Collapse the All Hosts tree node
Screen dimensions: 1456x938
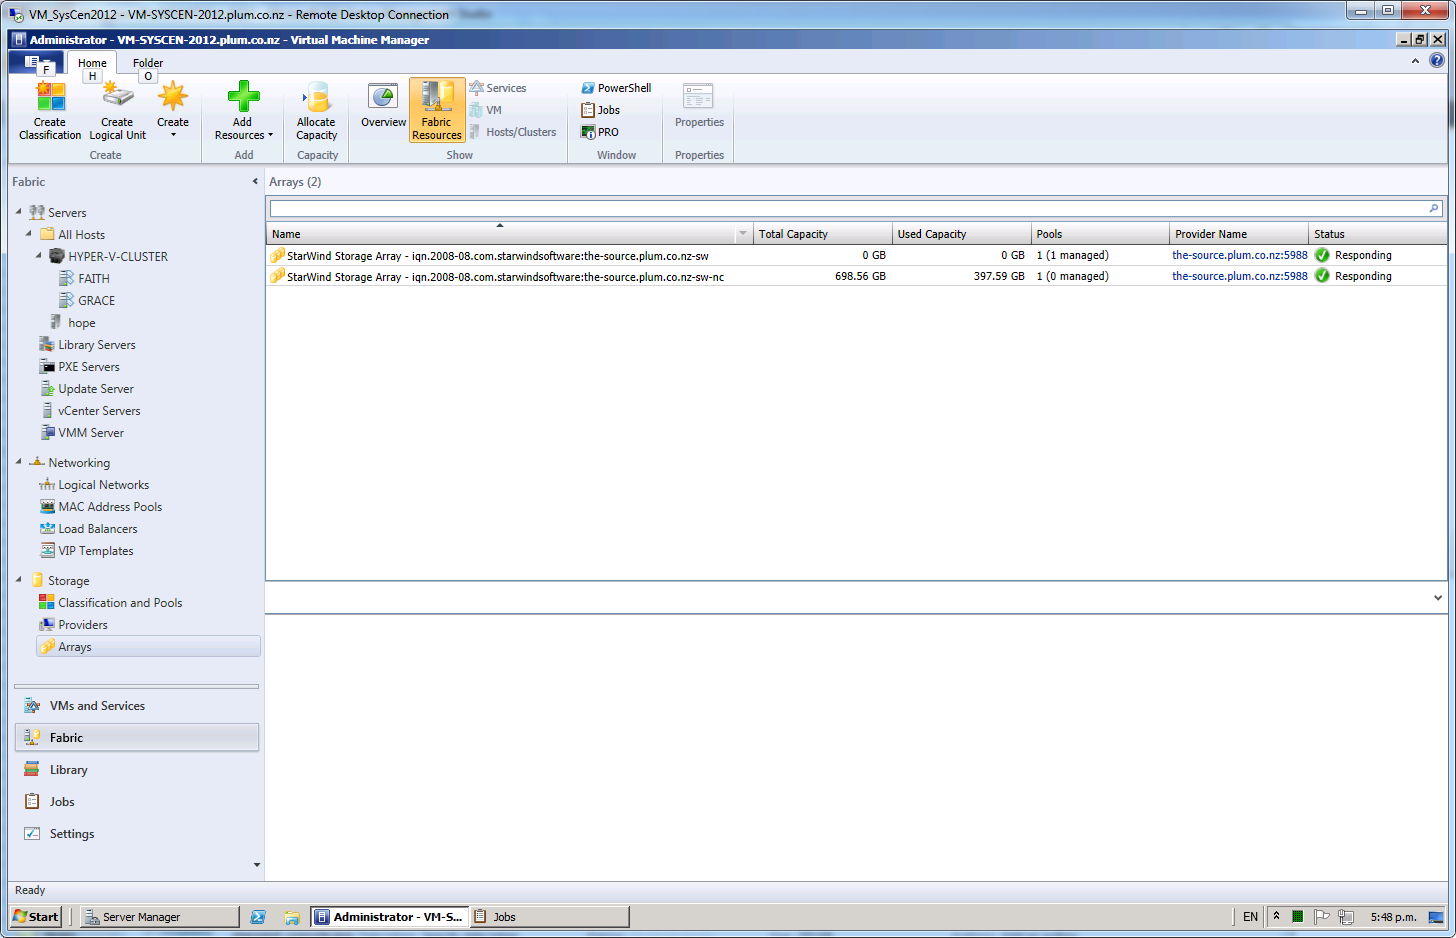tap(28, 234)
